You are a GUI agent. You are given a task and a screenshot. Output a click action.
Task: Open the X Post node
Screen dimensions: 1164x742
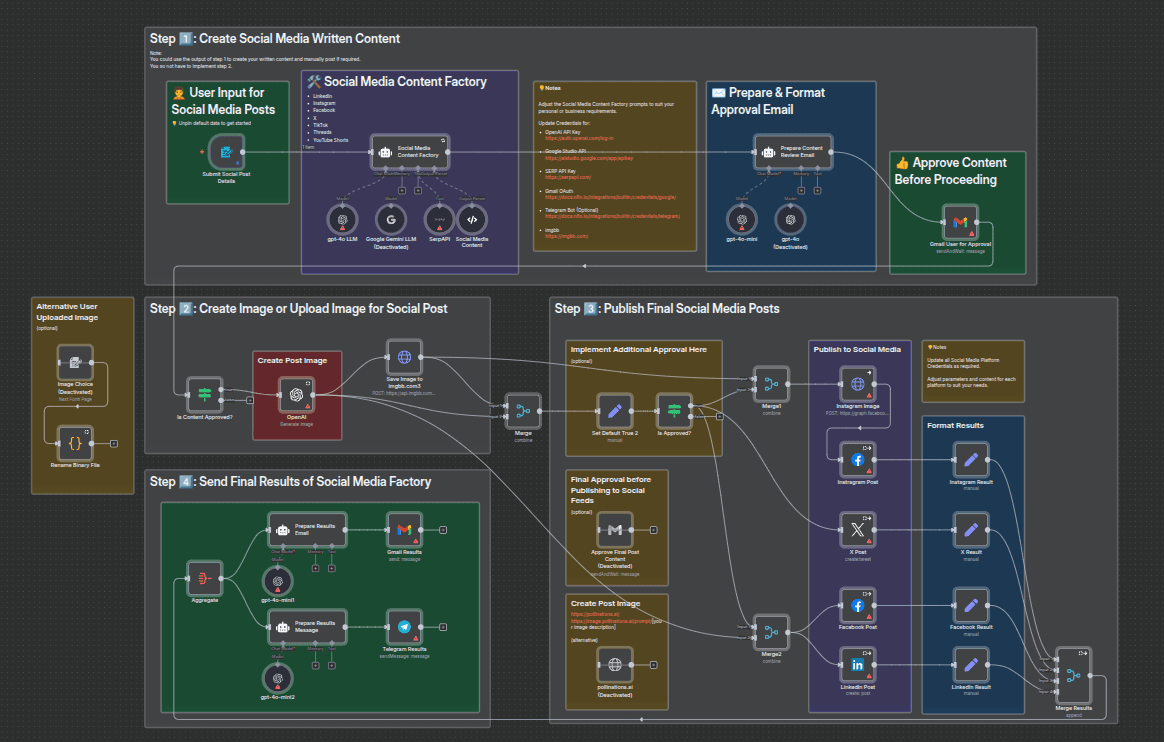(x=857, y=529)
